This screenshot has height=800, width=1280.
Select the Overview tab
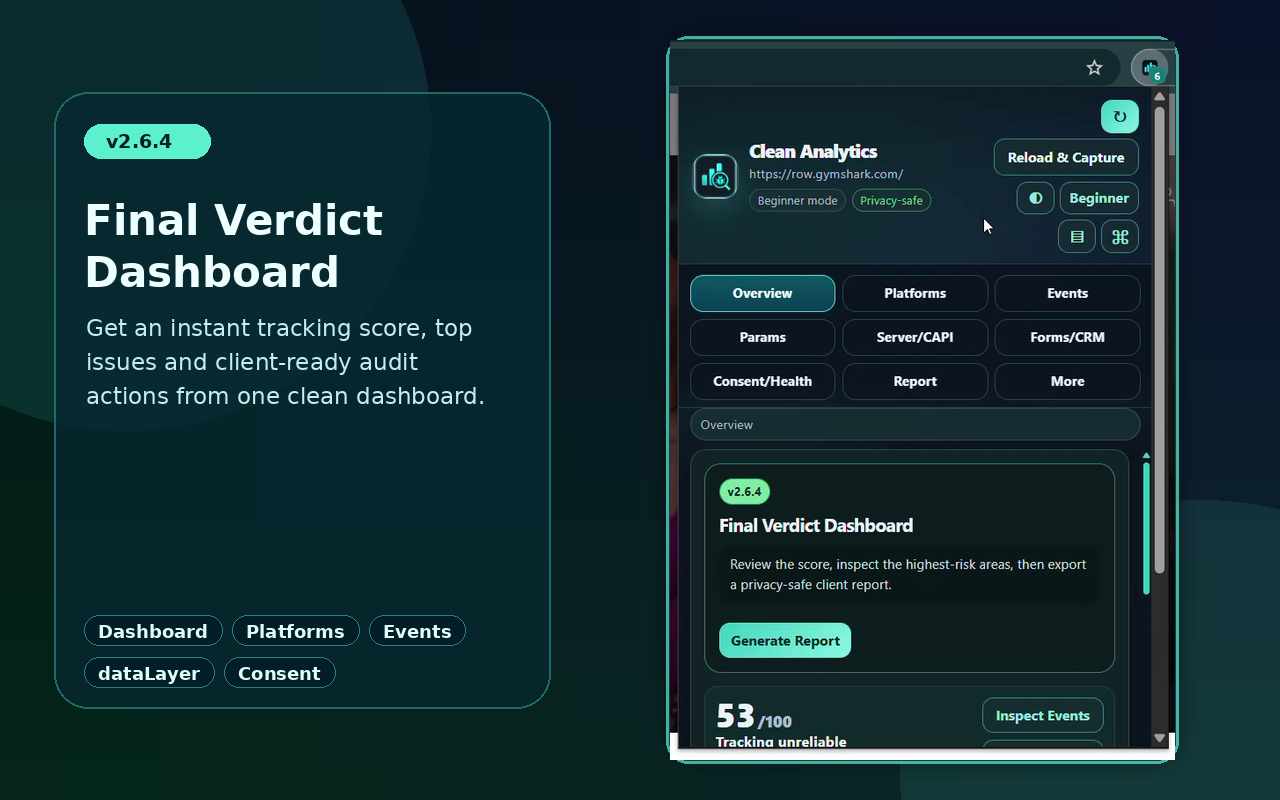pyautogui.click(x=762, y=293)
